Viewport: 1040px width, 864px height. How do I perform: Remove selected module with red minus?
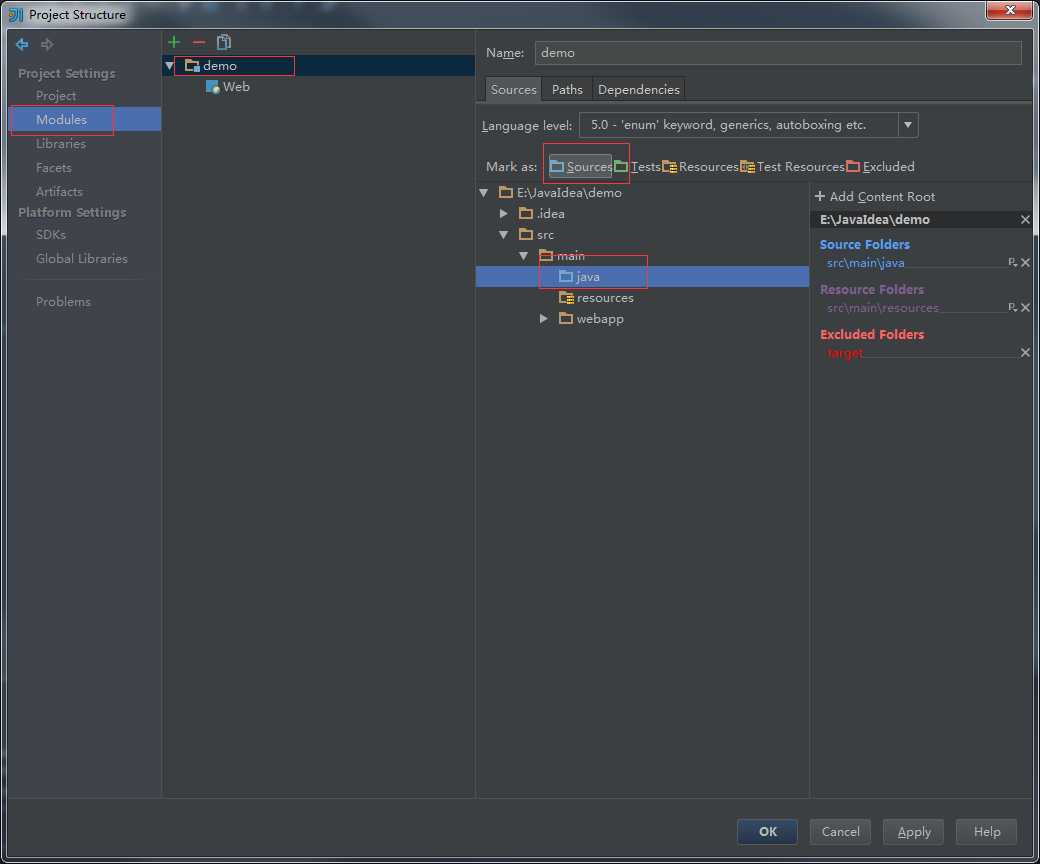199,42
